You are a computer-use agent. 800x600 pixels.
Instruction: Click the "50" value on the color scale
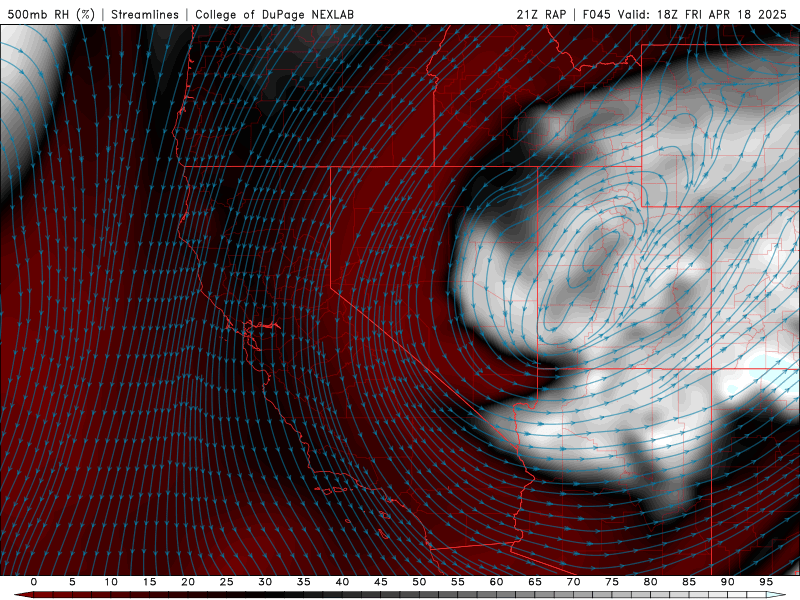click(x=419, y=582)
